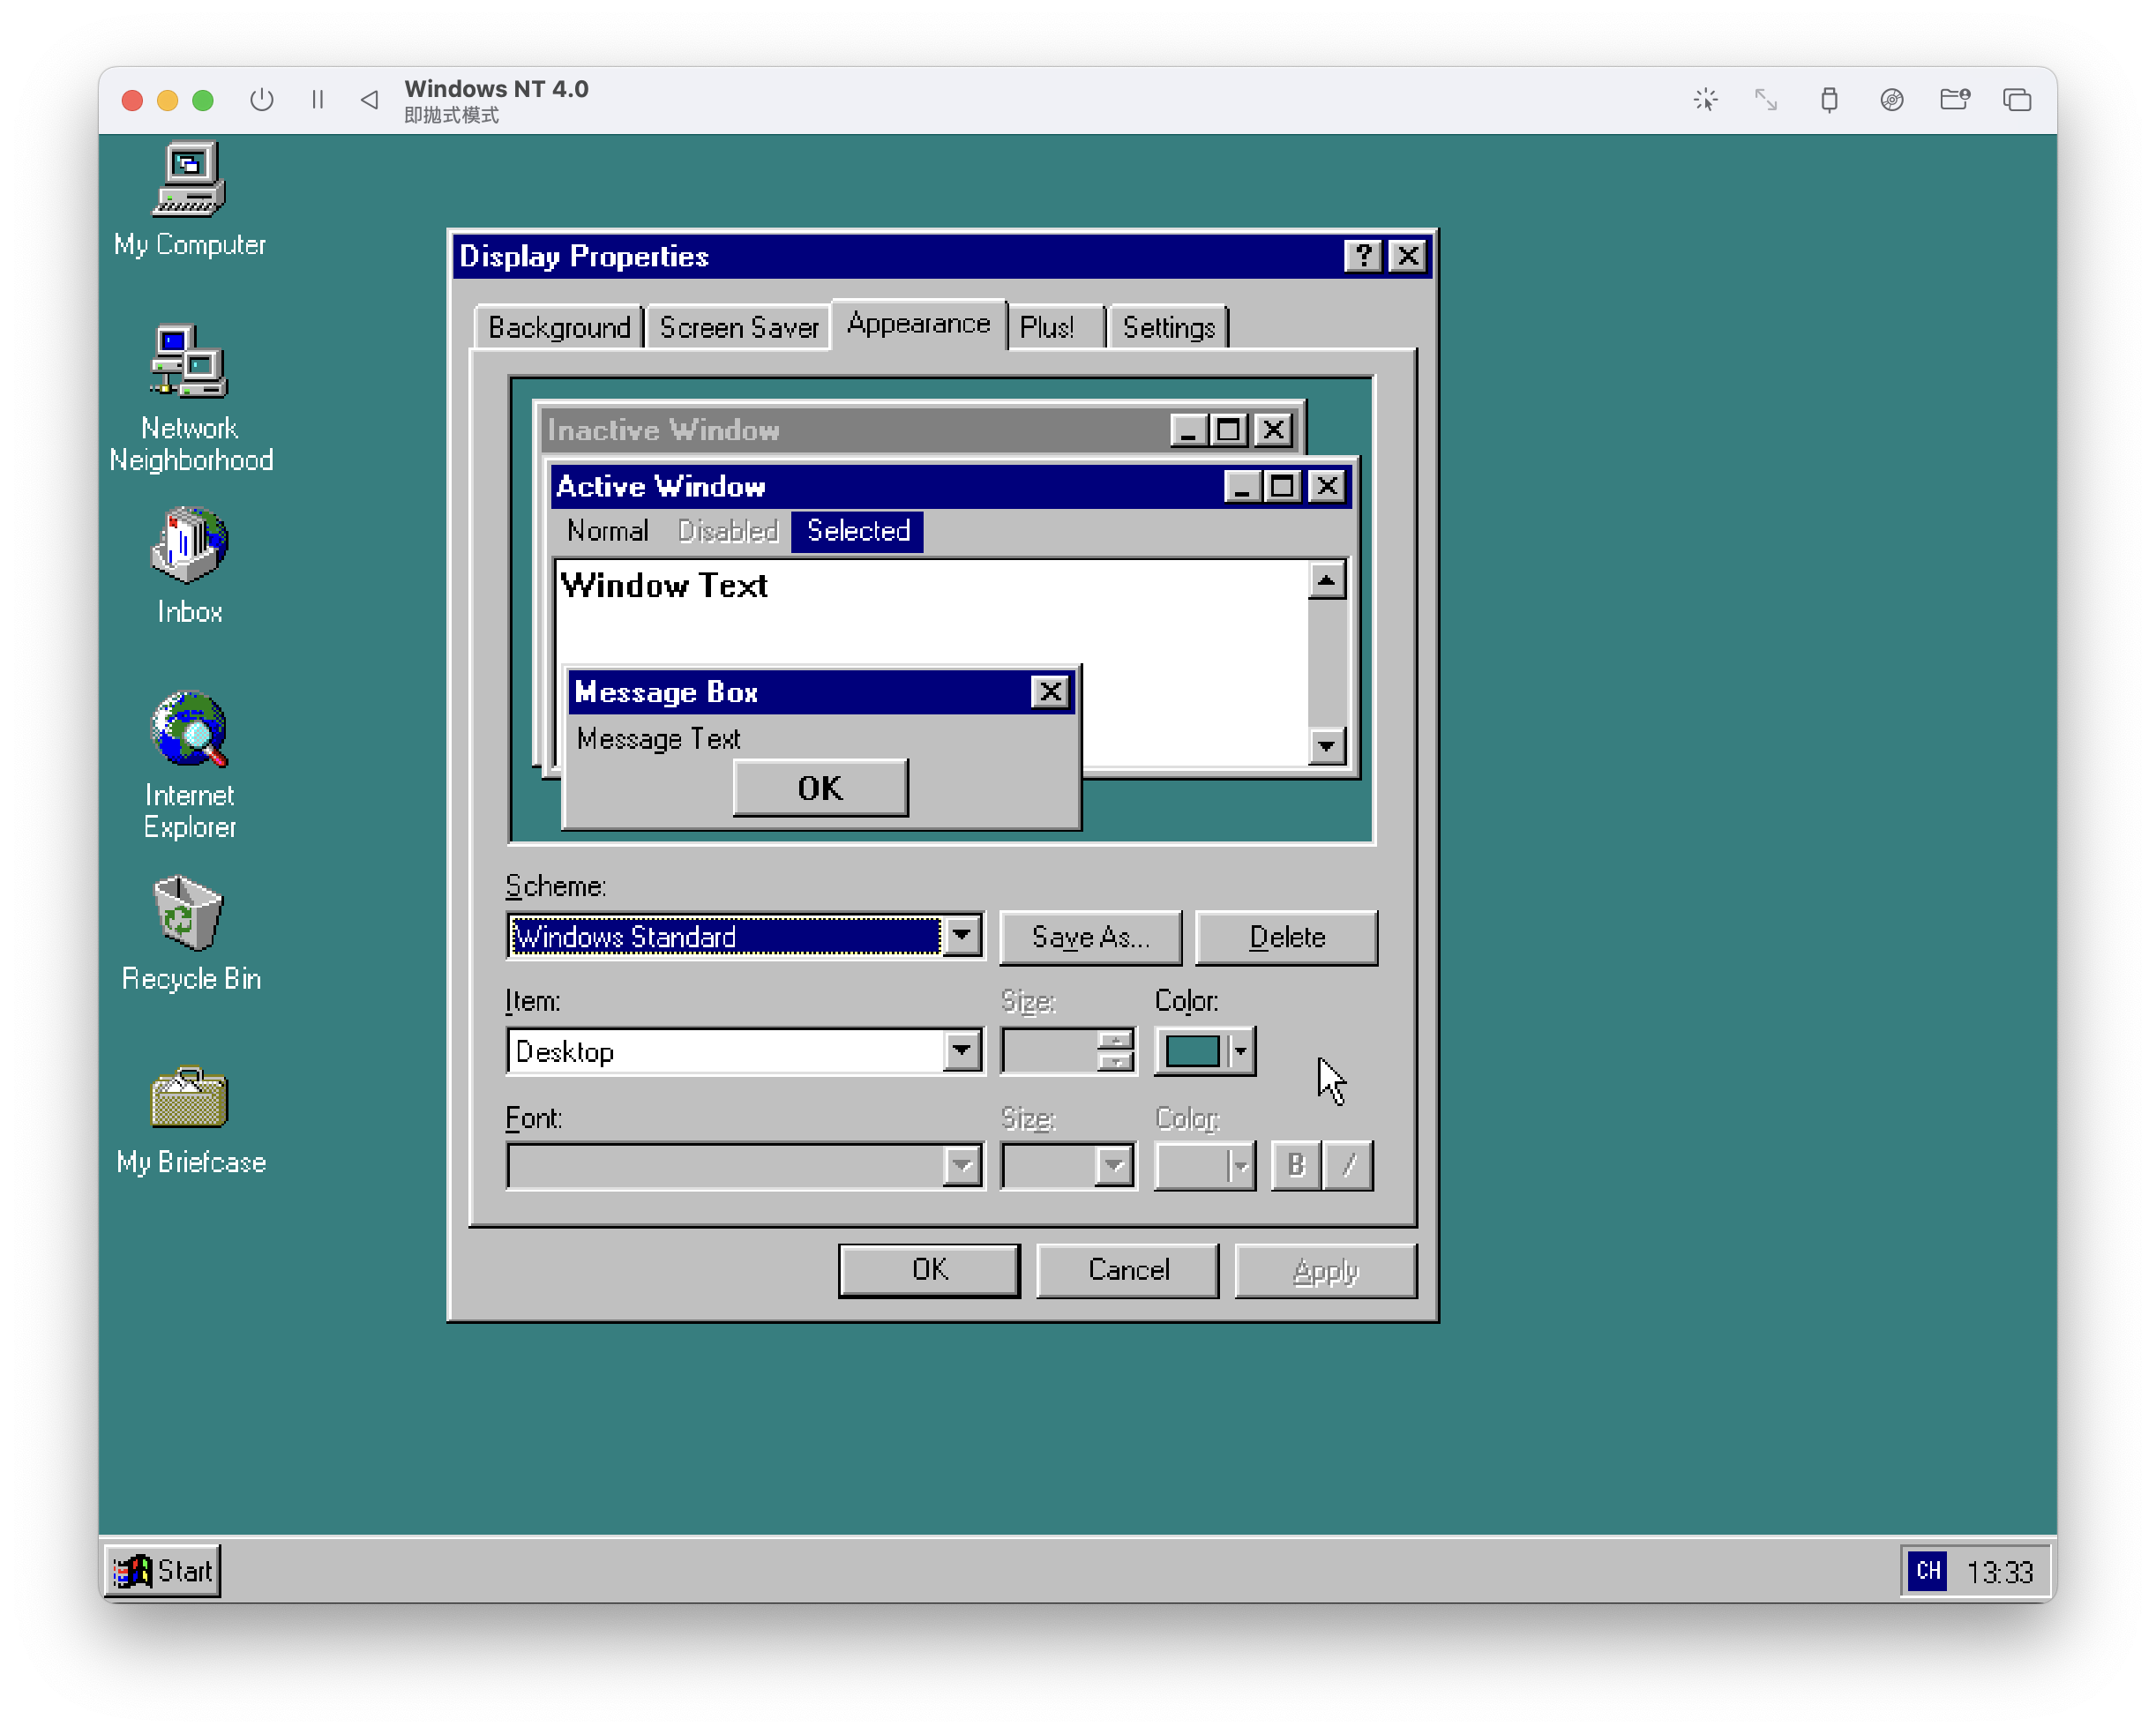The image size is (2156, 1734).
Task: Switch to the Settings tab
Action: (1168, 326)
